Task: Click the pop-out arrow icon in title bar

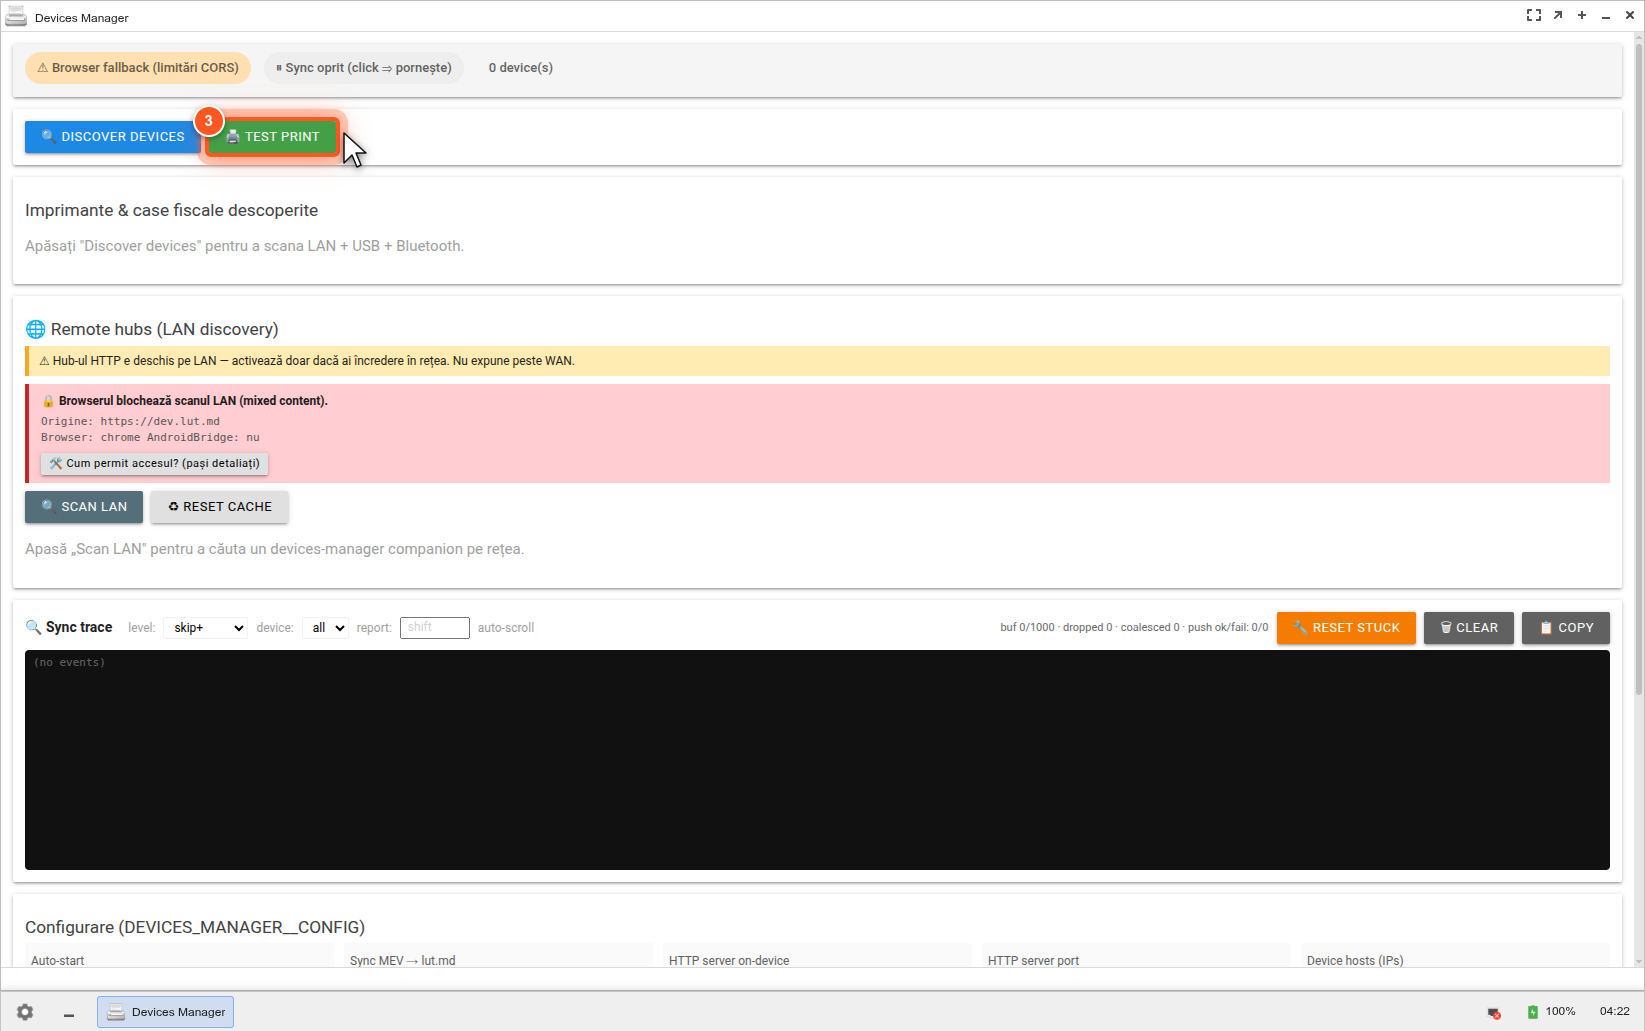Action: pyautogui.click(x=1558, y=15)
